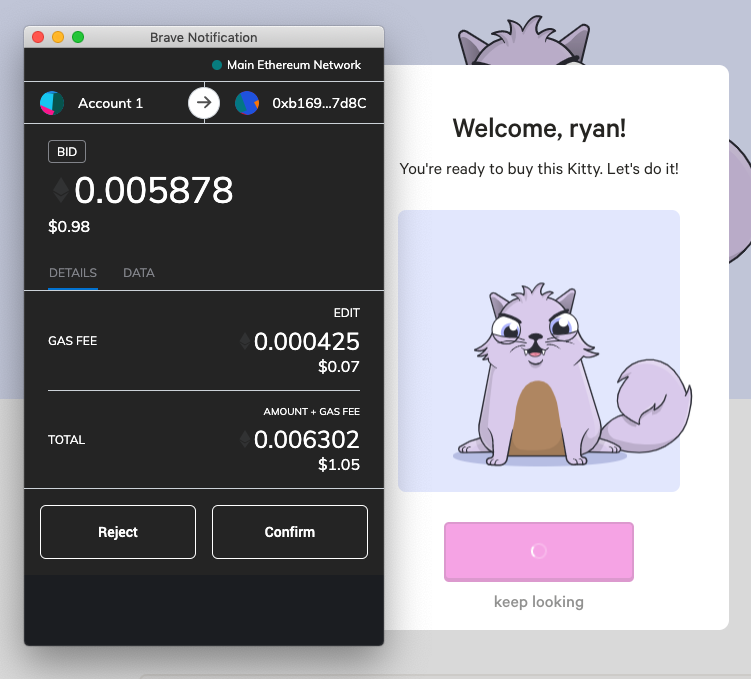Image resolution: width=751 pixels, height=679 pixels.
Task: Close the Brave Notification window
Action: pyautogui.click(x=38, y=37)
